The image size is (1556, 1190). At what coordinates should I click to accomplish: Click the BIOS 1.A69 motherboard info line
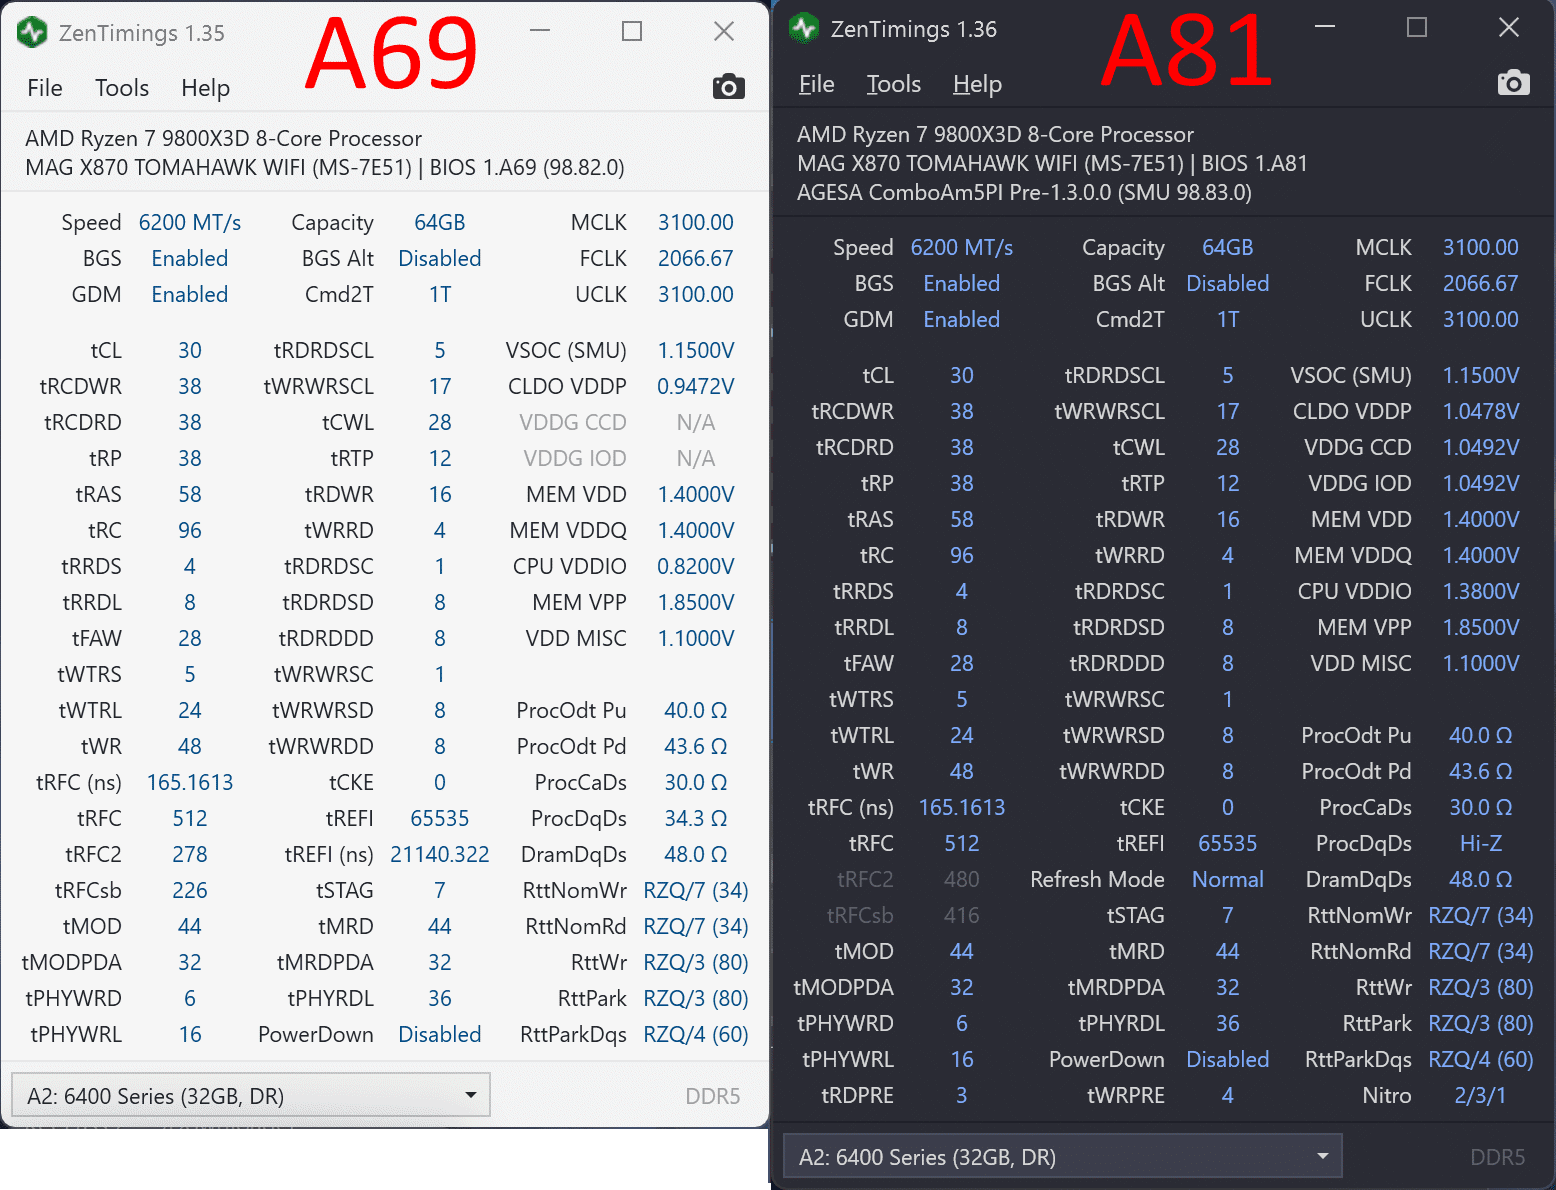click(325, 167)
